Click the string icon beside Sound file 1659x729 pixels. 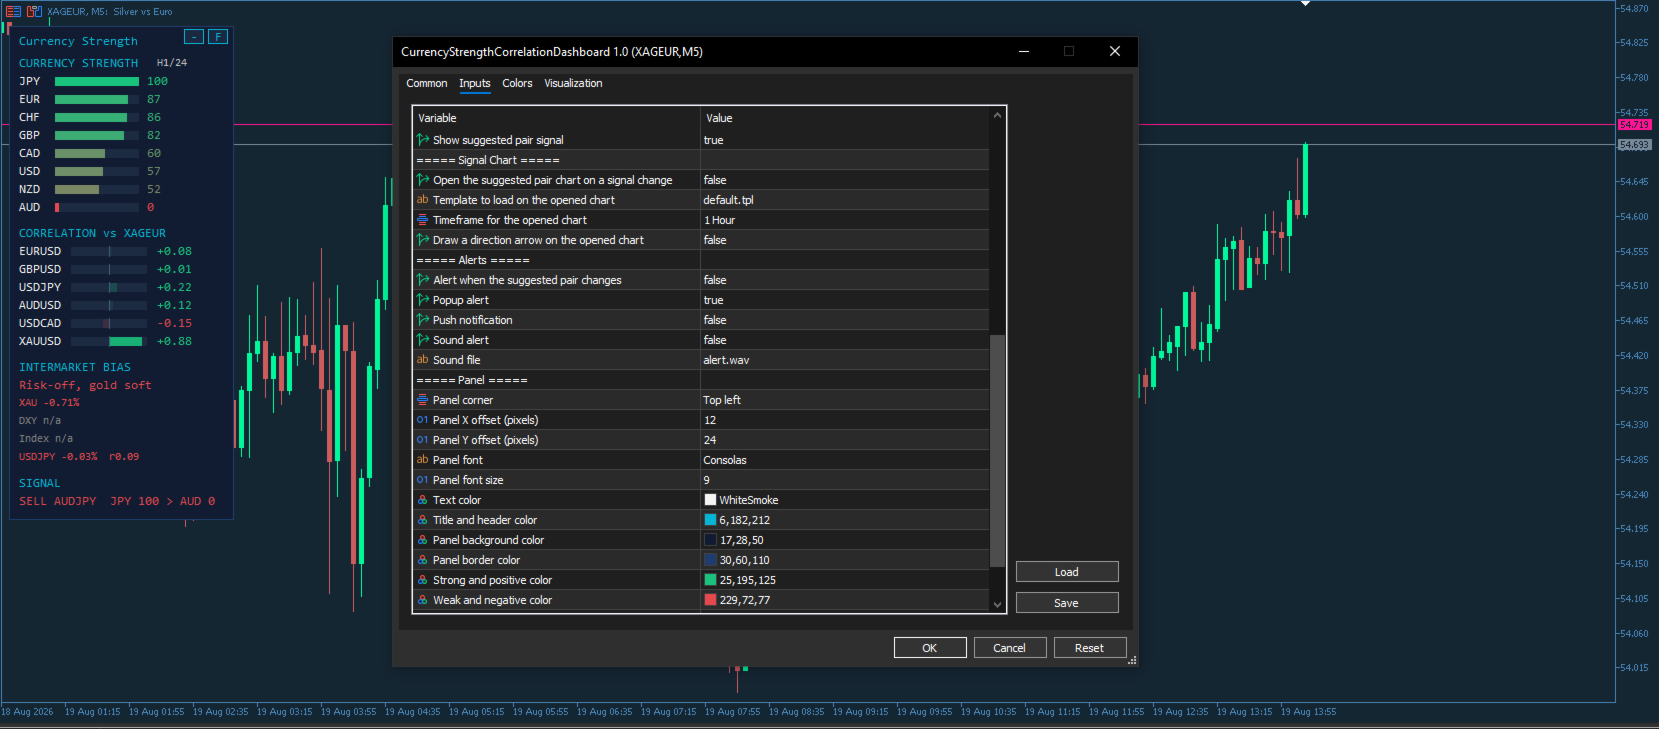coord(423,360)
